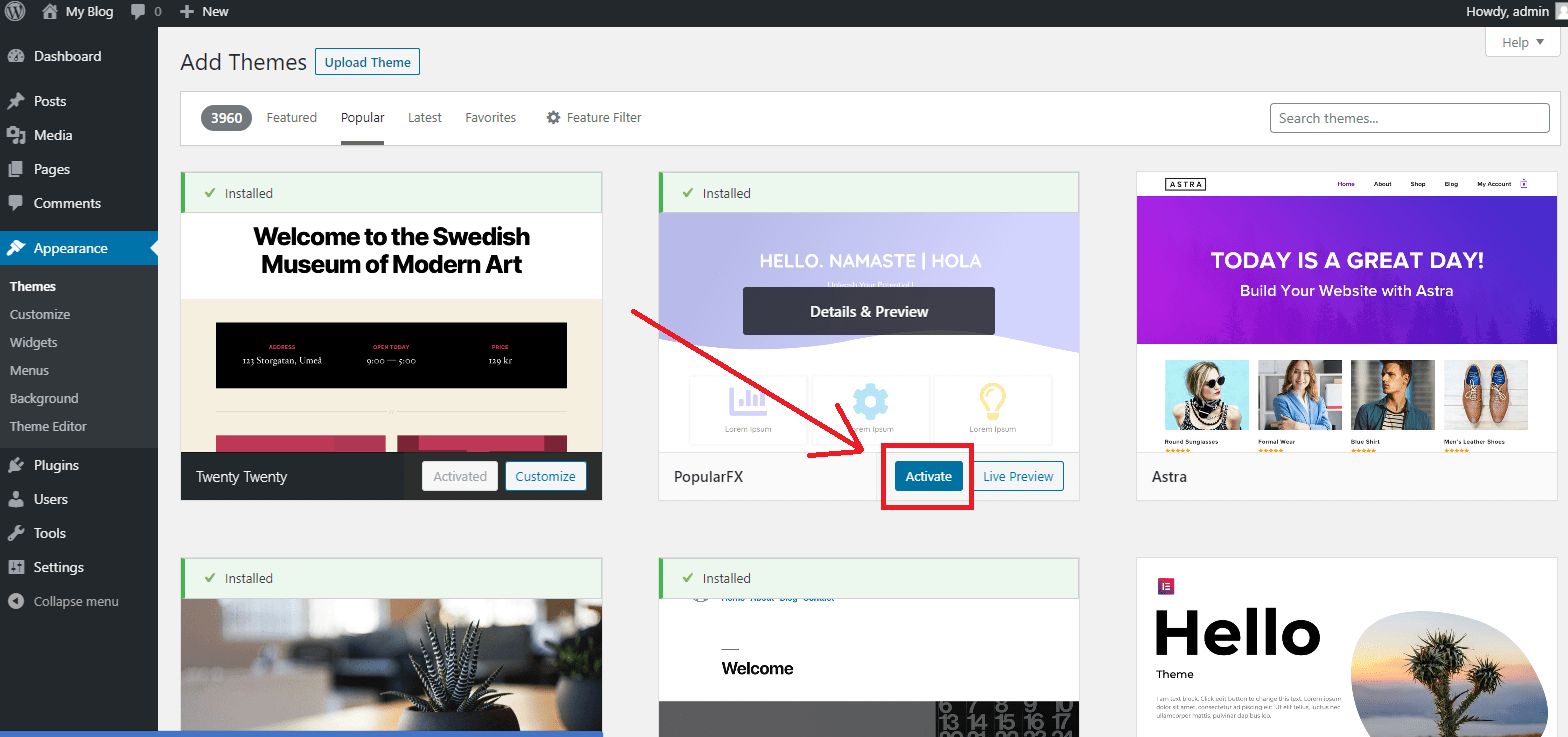Open the Plugins menu label
The height and width of the screenshot is (737, 1568).
pos(56,465)
